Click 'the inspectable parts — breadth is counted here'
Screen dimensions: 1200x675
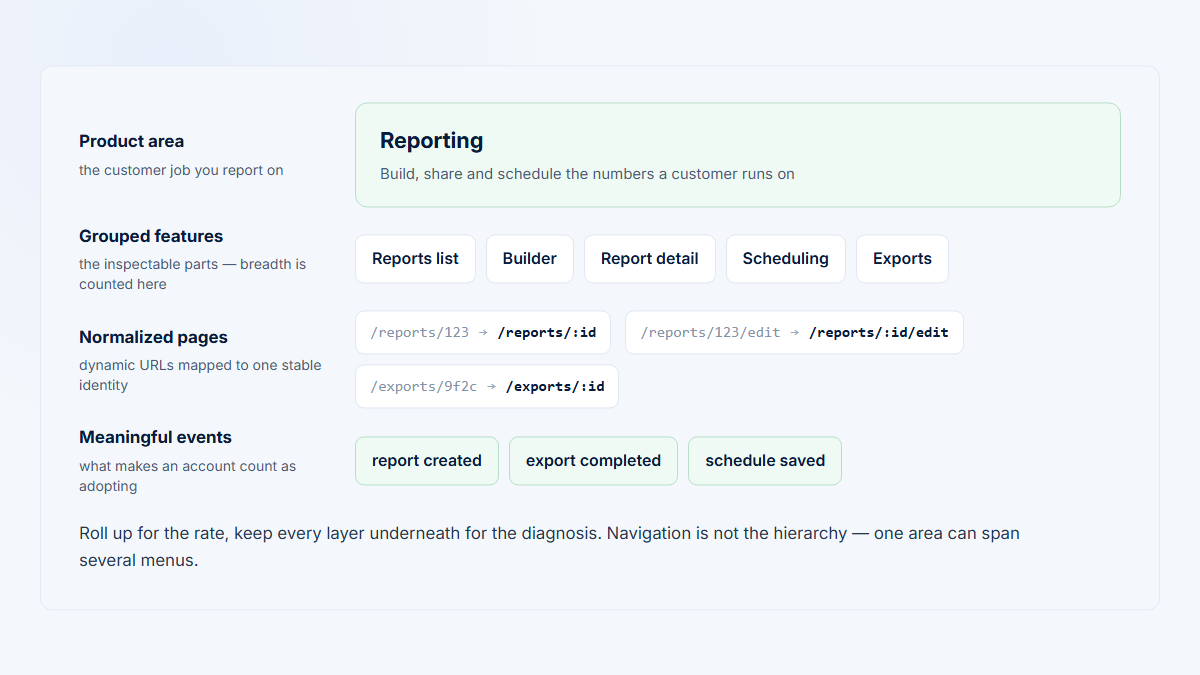[192, 274]
